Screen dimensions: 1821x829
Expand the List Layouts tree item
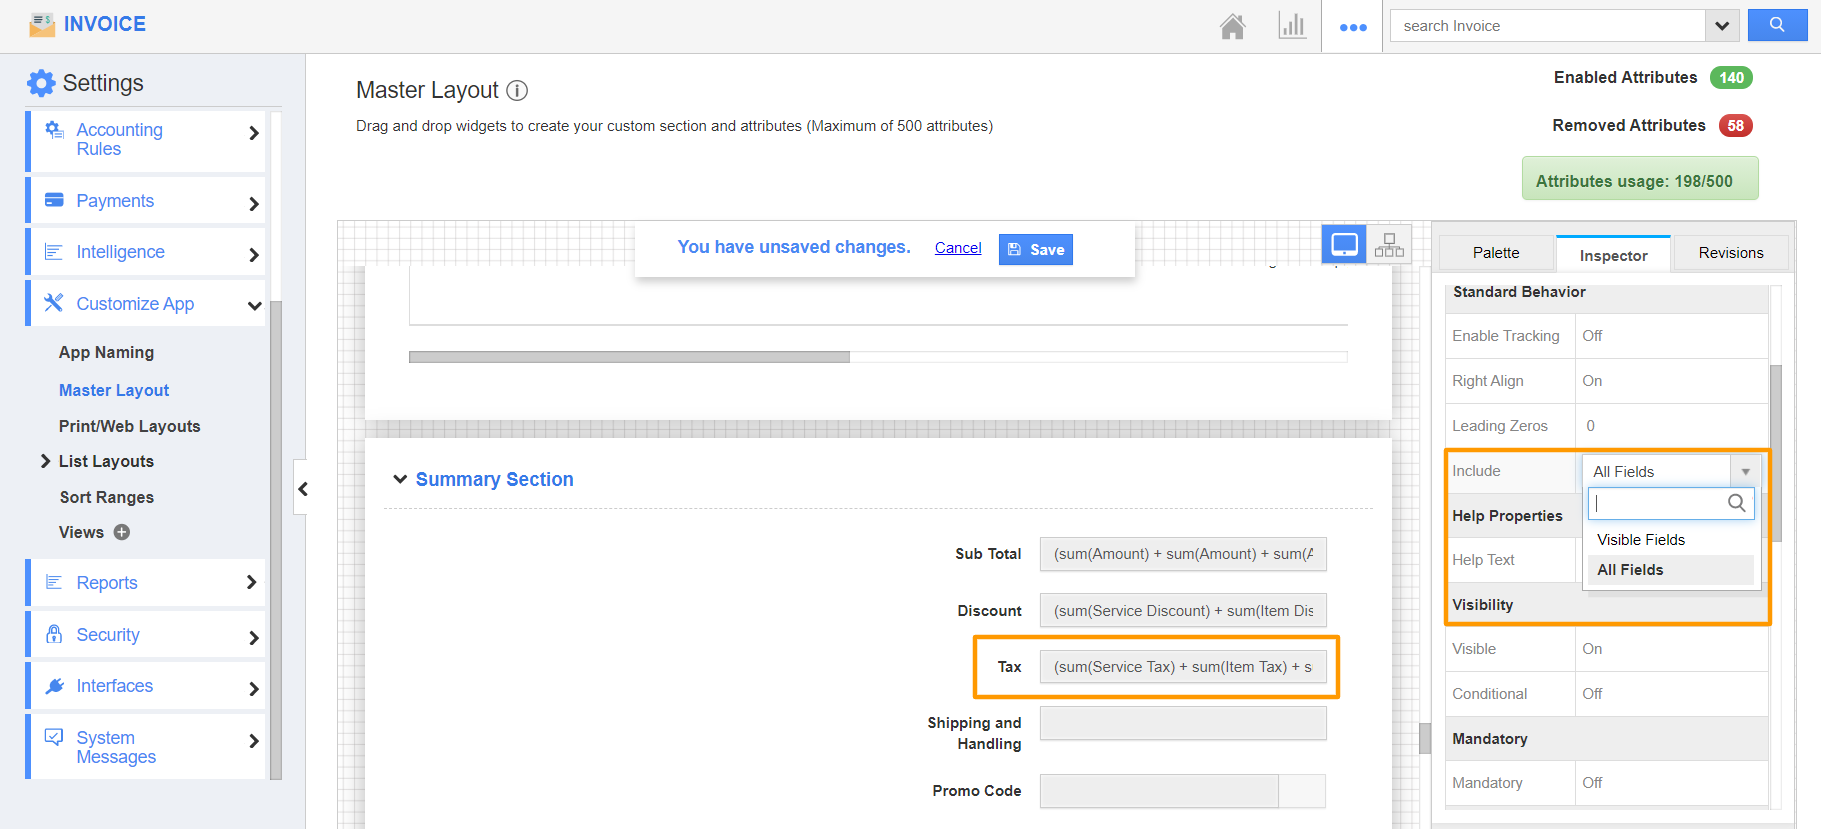(45, 461)
